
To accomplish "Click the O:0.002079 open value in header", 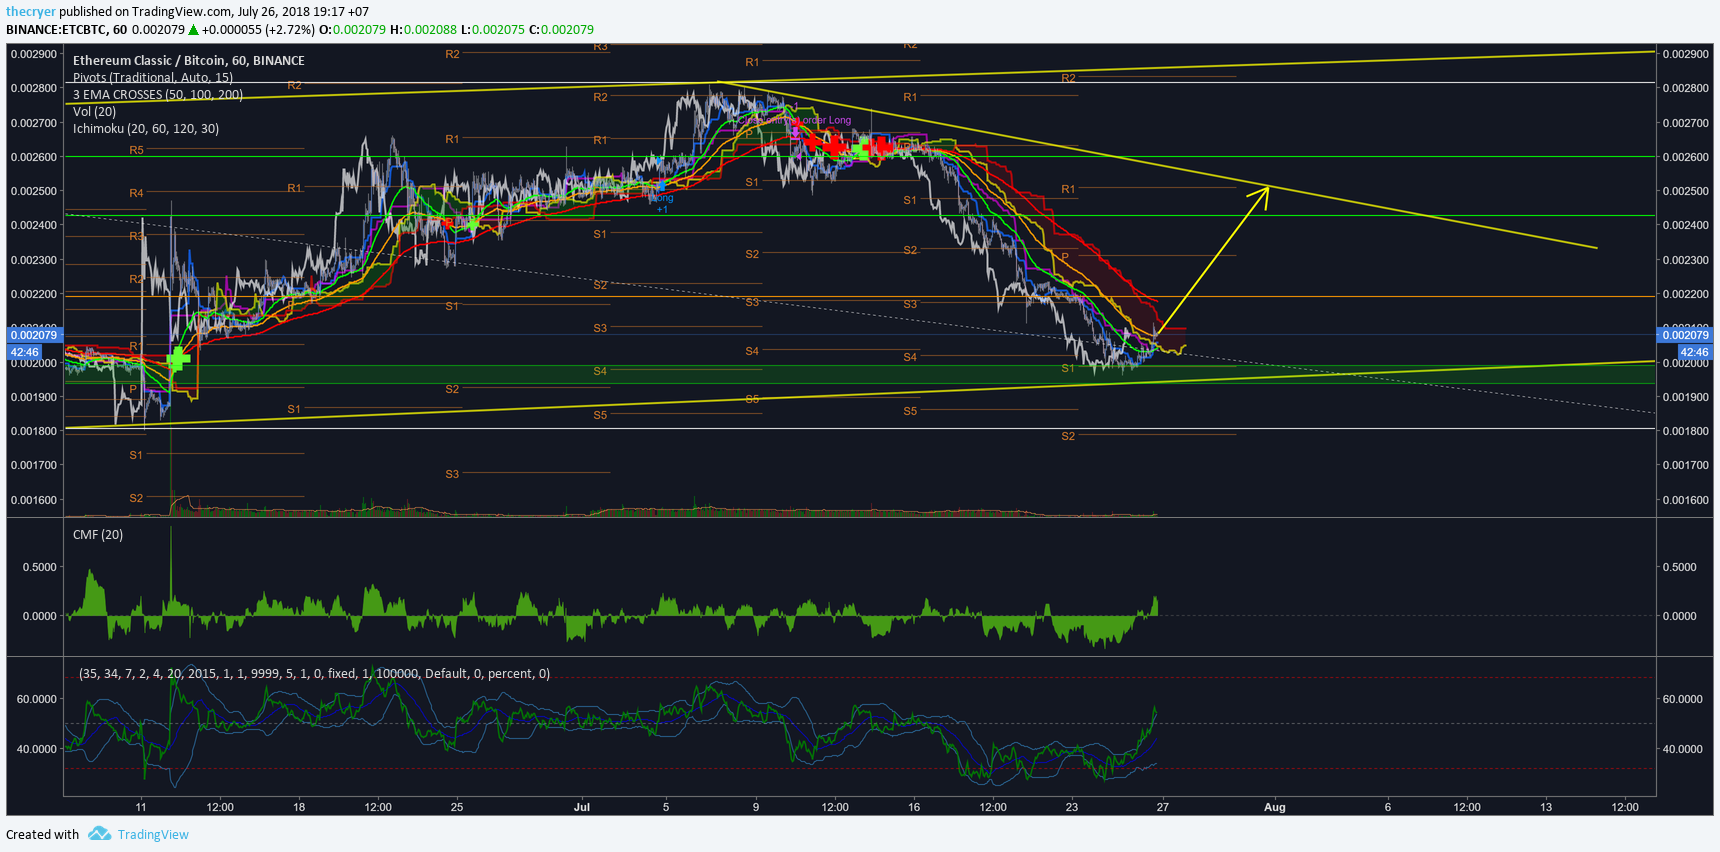I will pos(353,30).
